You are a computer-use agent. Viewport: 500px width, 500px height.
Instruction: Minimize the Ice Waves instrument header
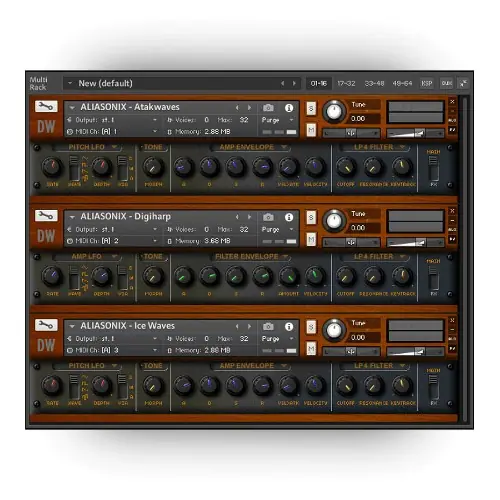pyautogui.click(x=452, y=329)
